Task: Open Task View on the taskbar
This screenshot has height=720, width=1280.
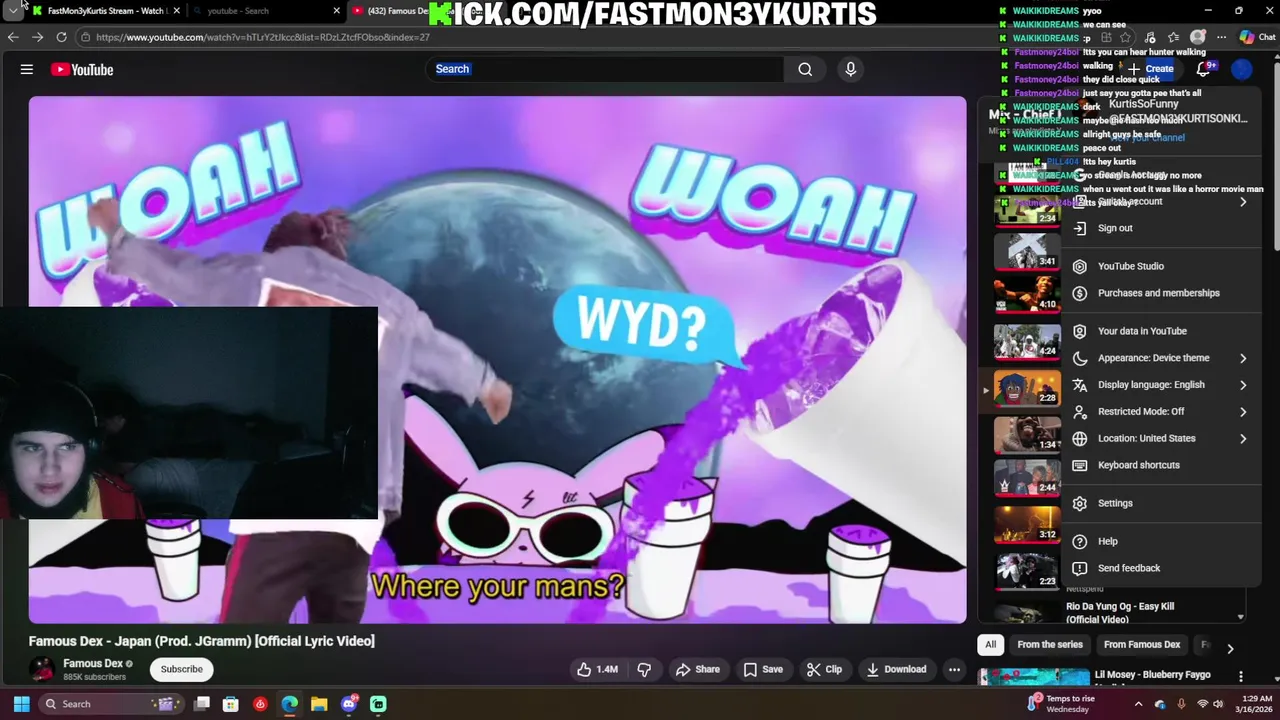Action: click(x=202, y=704)
